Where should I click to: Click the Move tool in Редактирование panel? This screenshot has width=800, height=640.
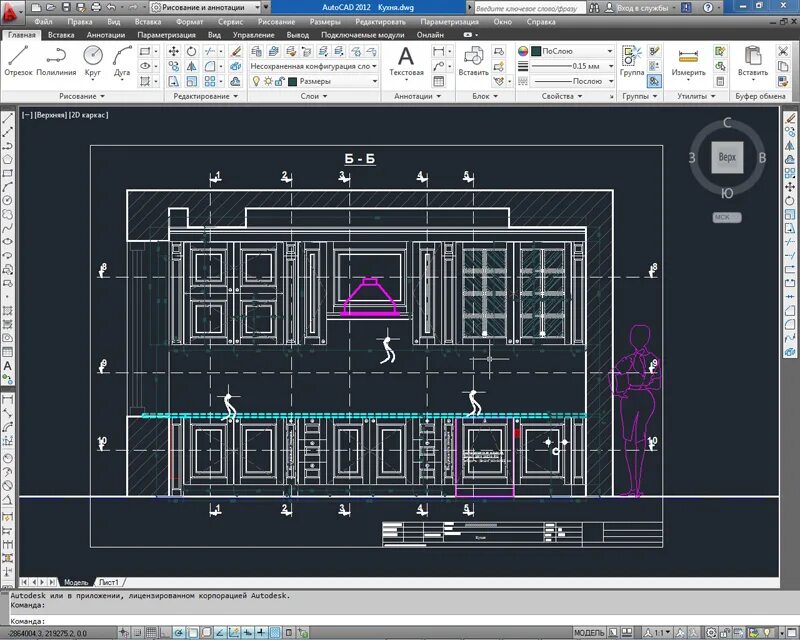pos(173,51)
